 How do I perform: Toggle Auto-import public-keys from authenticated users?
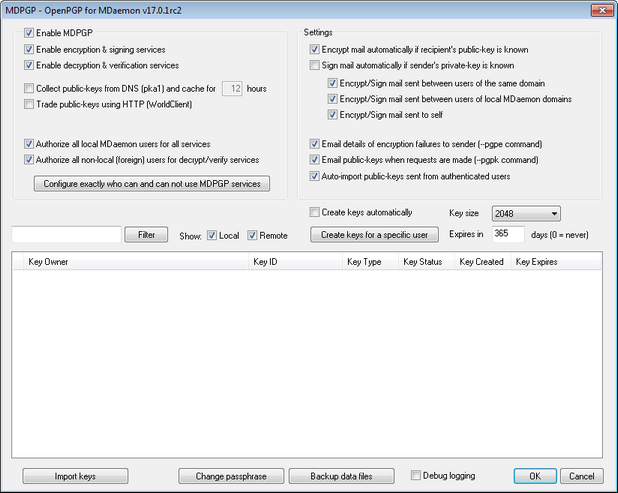314,176
